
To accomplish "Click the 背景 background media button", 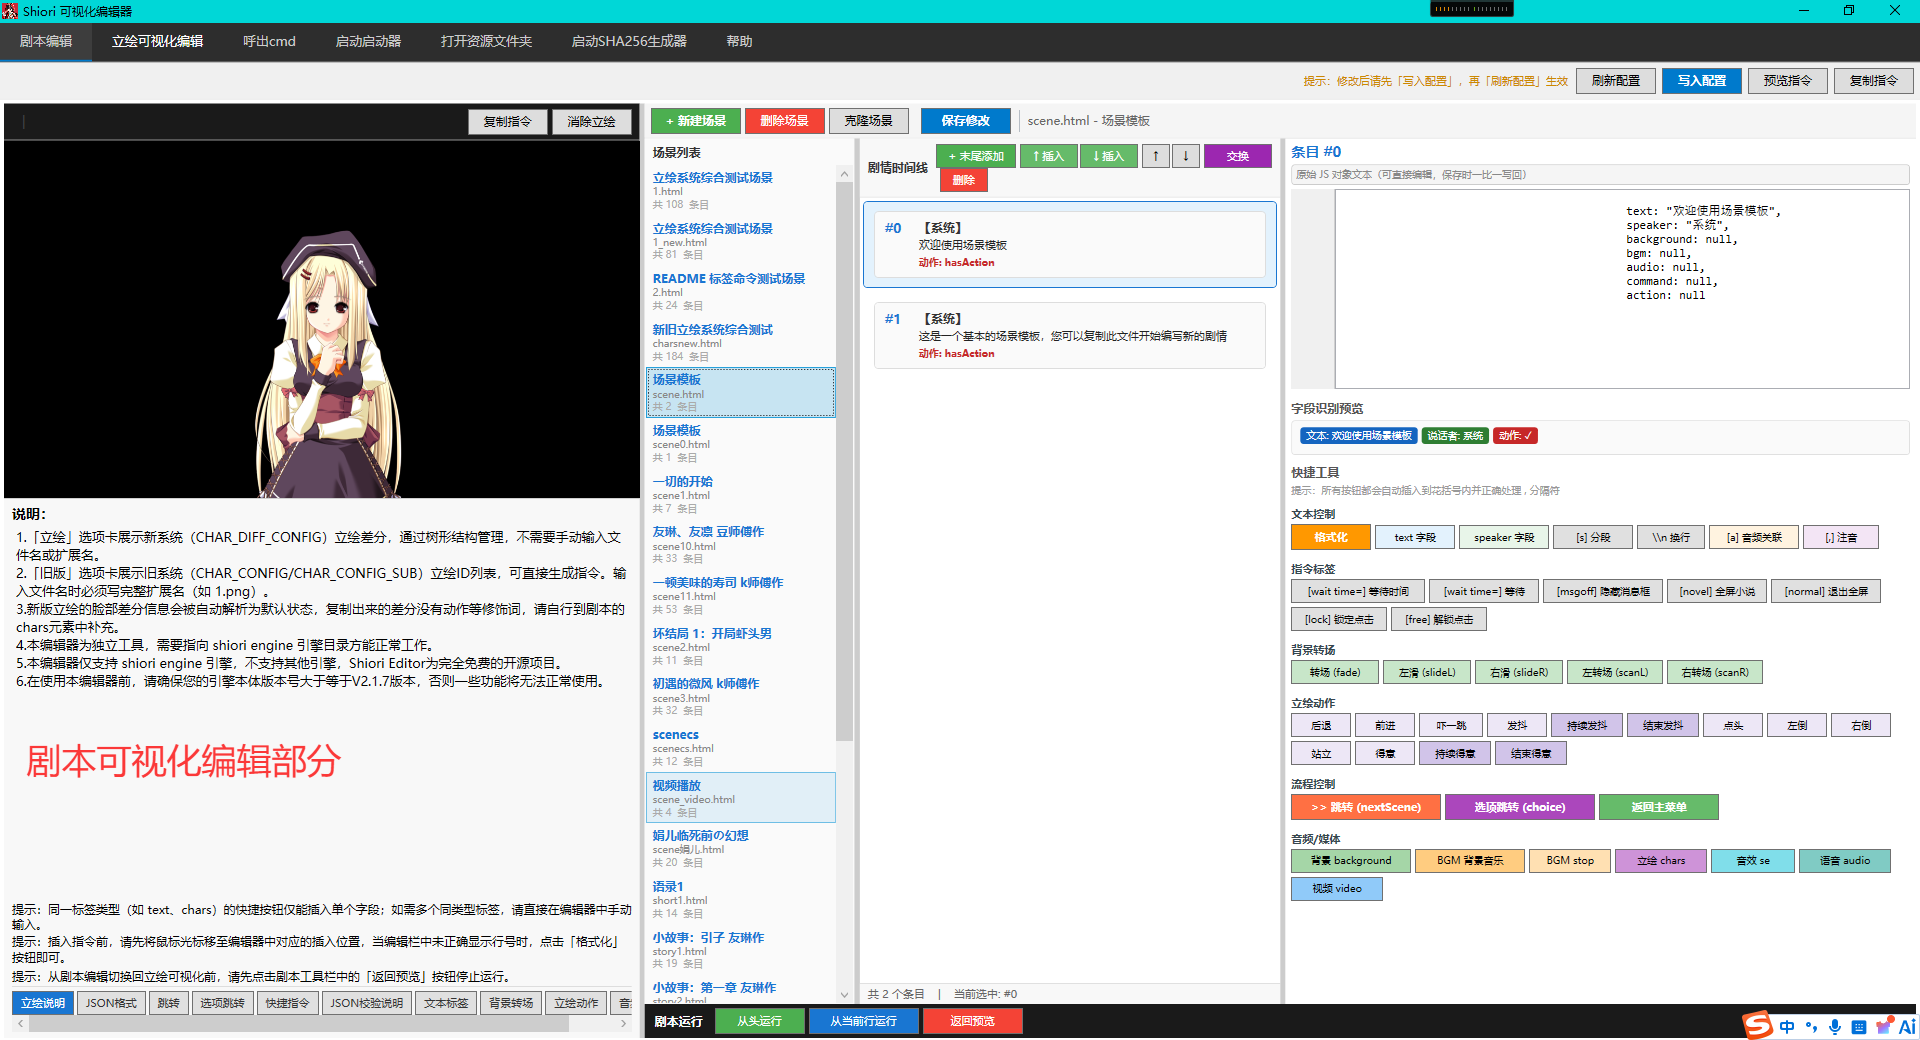I will (x=1351, y=860).
